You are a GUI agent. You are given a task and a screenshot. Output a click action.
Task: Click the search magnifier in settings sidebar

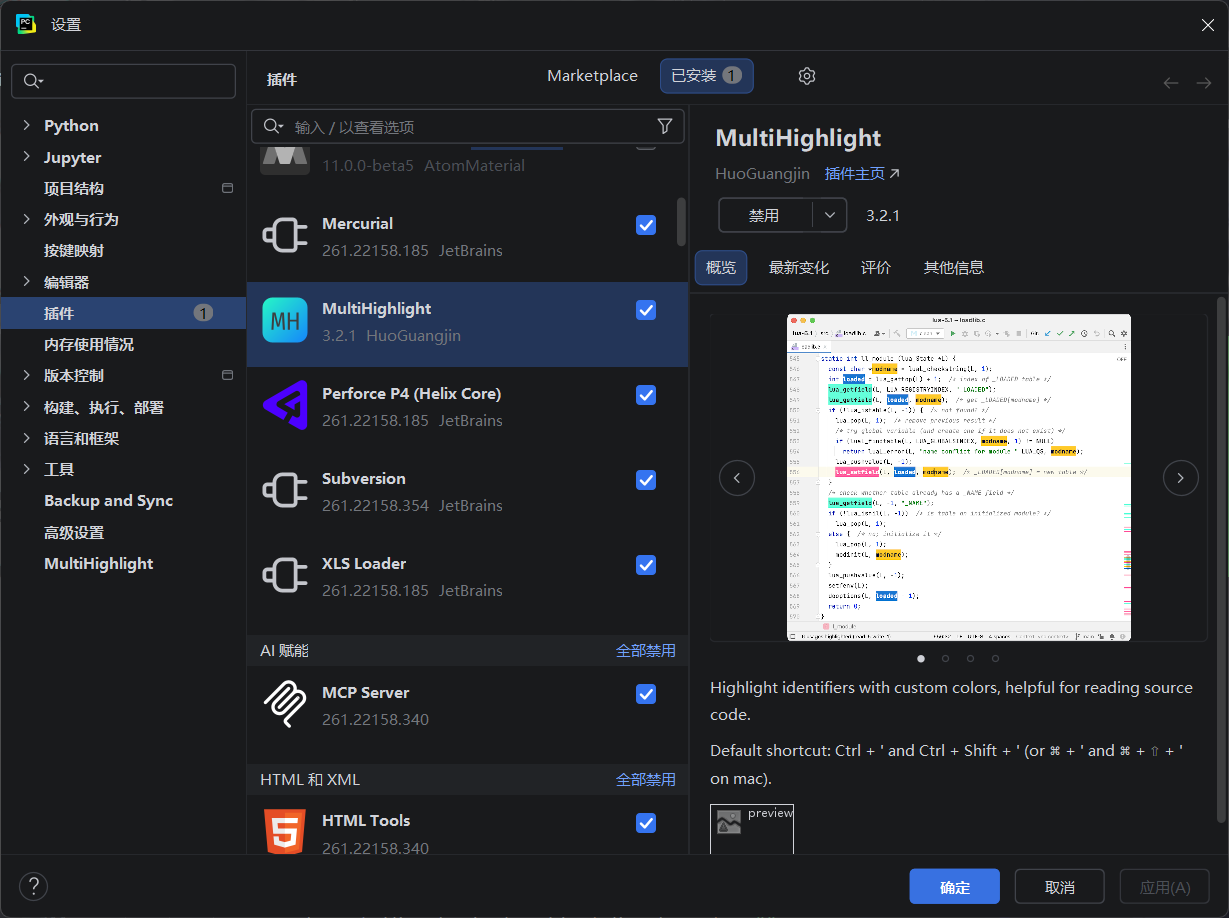click(x=33, y=81)
